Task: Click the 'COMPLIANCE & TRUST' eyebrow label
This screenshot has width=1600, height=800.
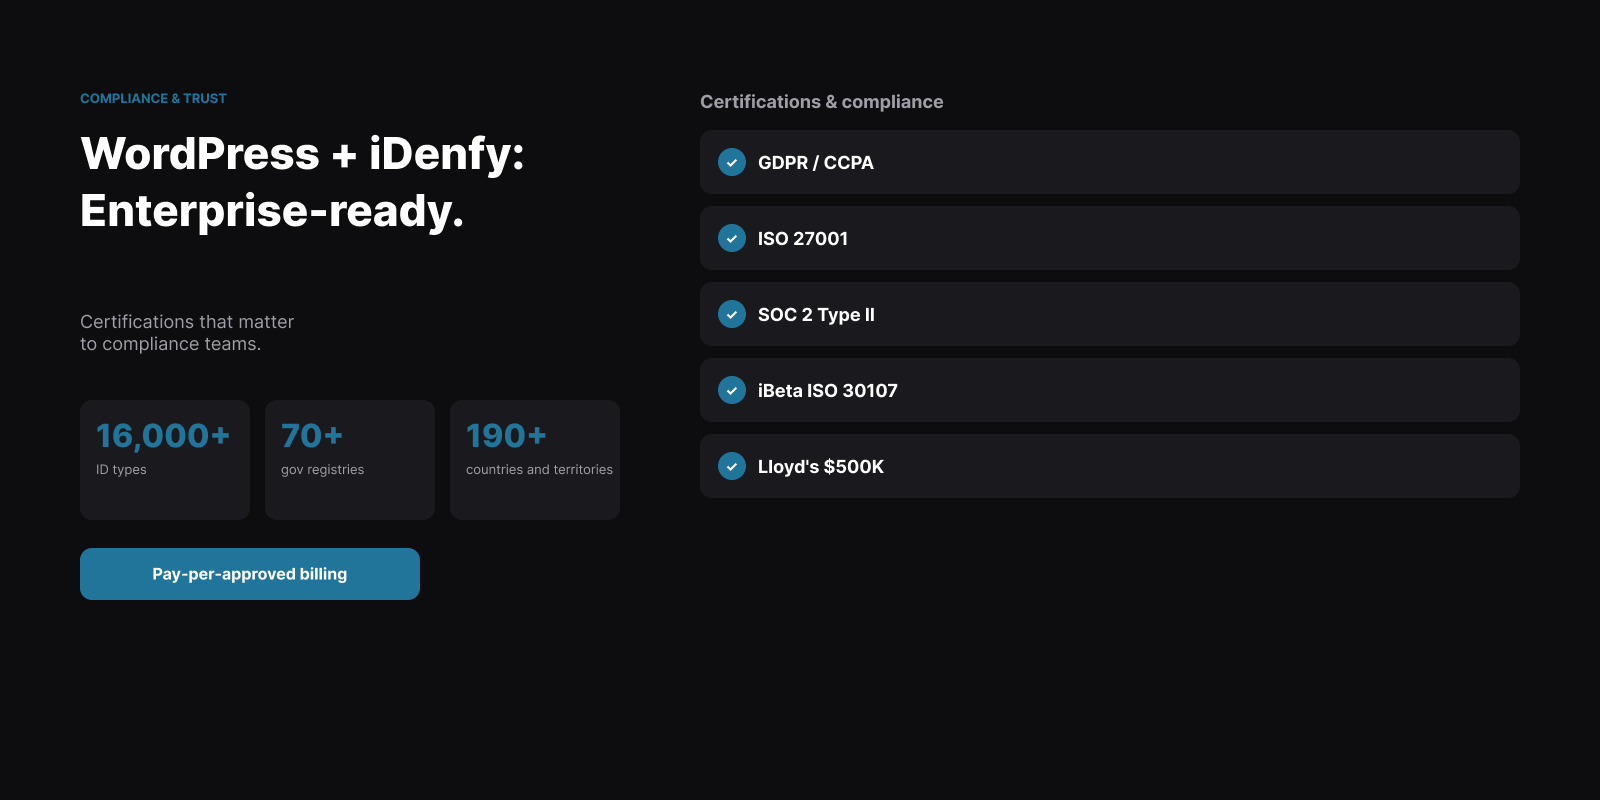Action: click(153, 98)
